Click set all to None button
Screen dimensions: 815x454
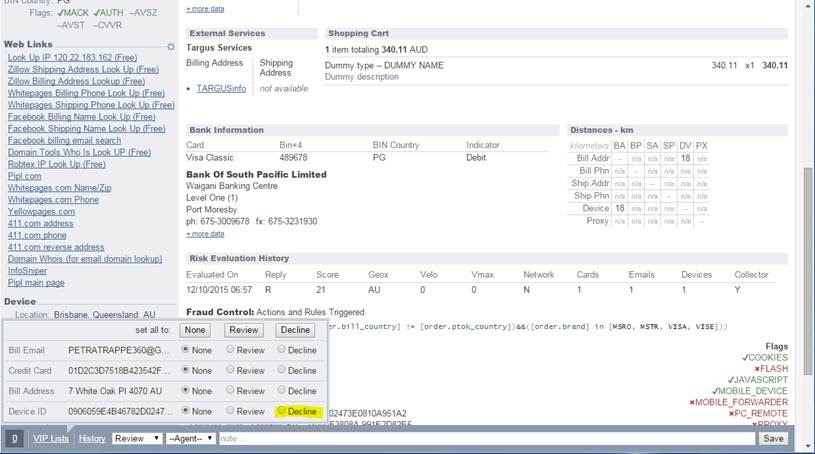[195, 330]
